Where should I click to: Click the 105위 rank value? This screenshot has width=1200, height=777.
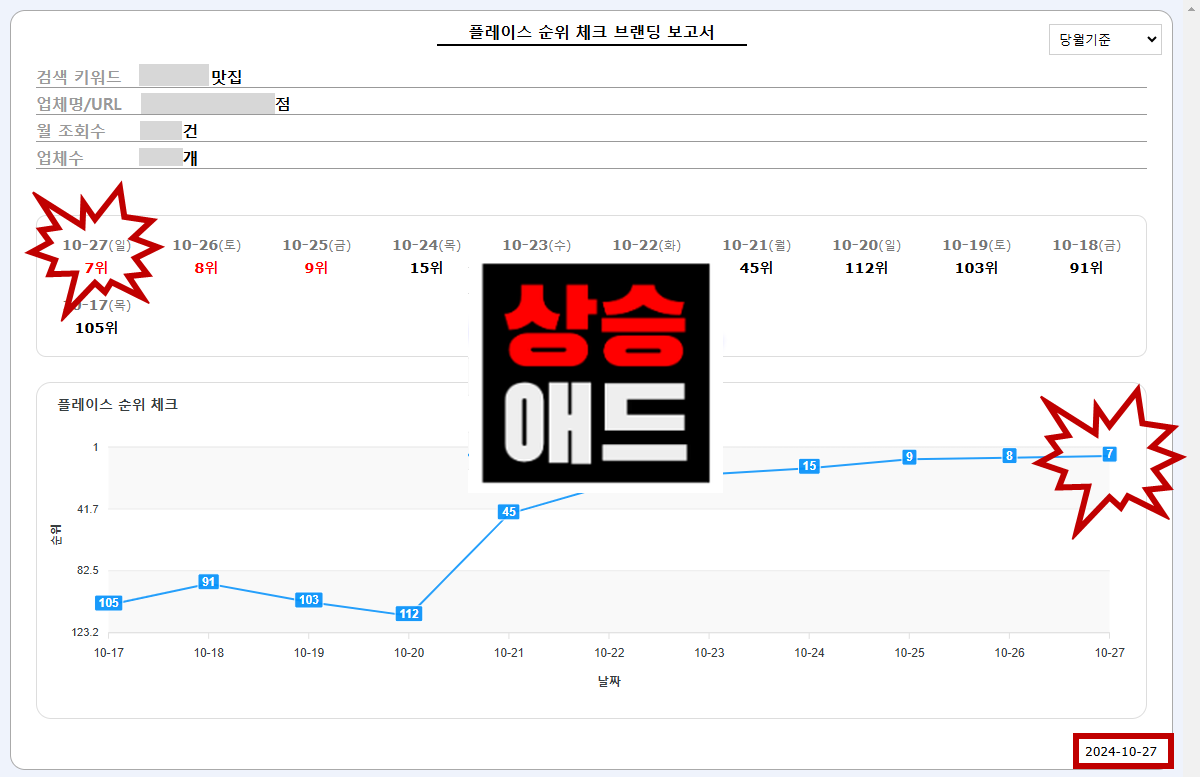[97, 328]
